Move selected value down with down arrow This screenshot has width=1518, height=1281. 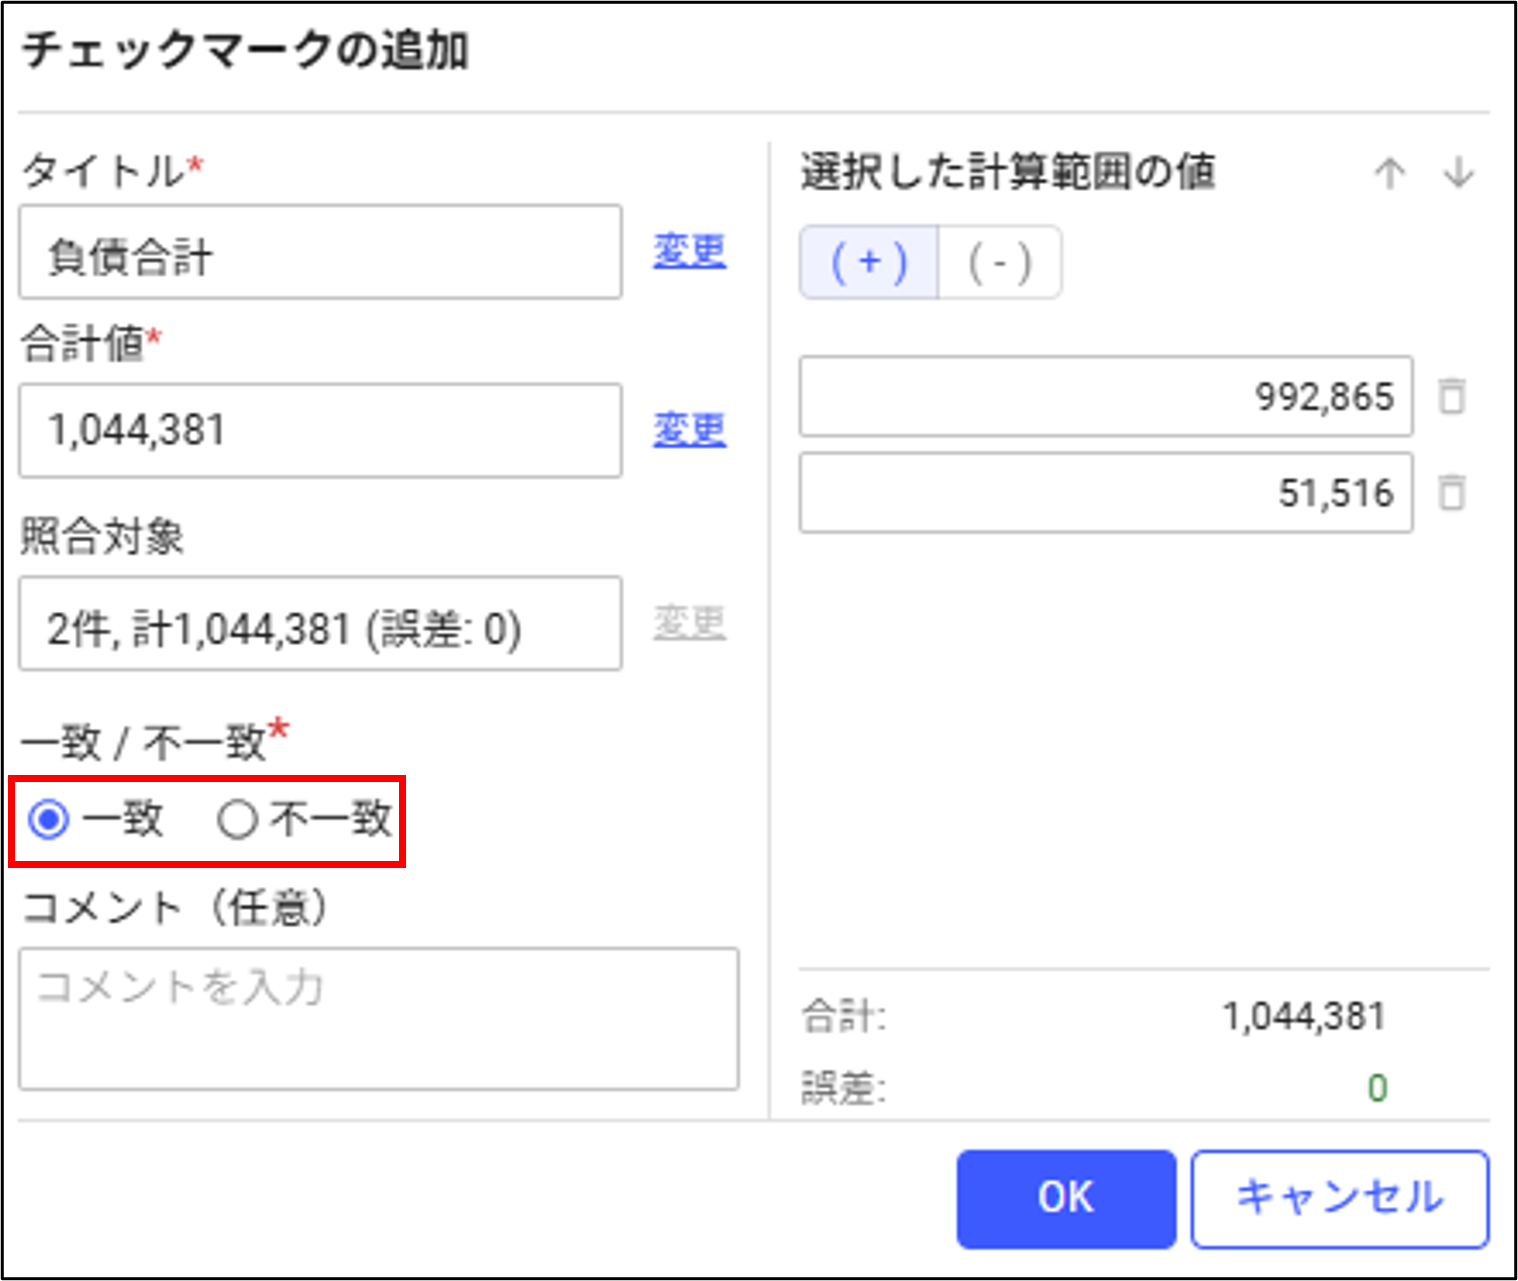point(1459,173)
